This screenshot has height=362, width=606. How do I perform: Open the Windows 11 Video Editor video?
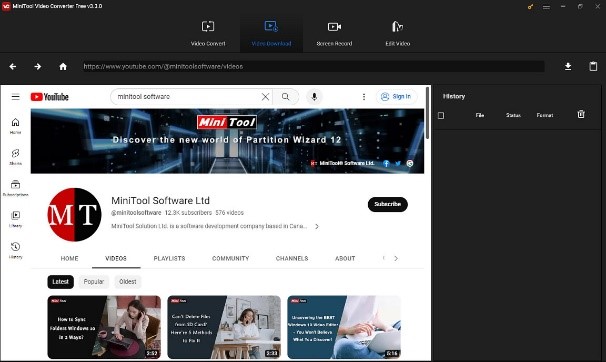(x=344, y=327)
